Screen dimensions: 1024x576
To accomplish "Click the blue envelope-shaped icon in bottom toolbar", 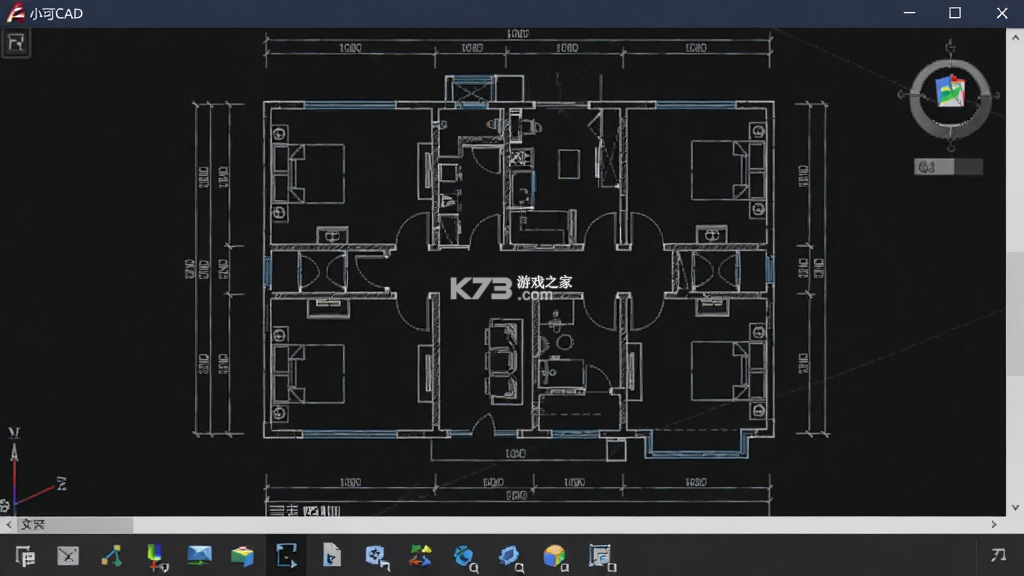I will point(199,555).
